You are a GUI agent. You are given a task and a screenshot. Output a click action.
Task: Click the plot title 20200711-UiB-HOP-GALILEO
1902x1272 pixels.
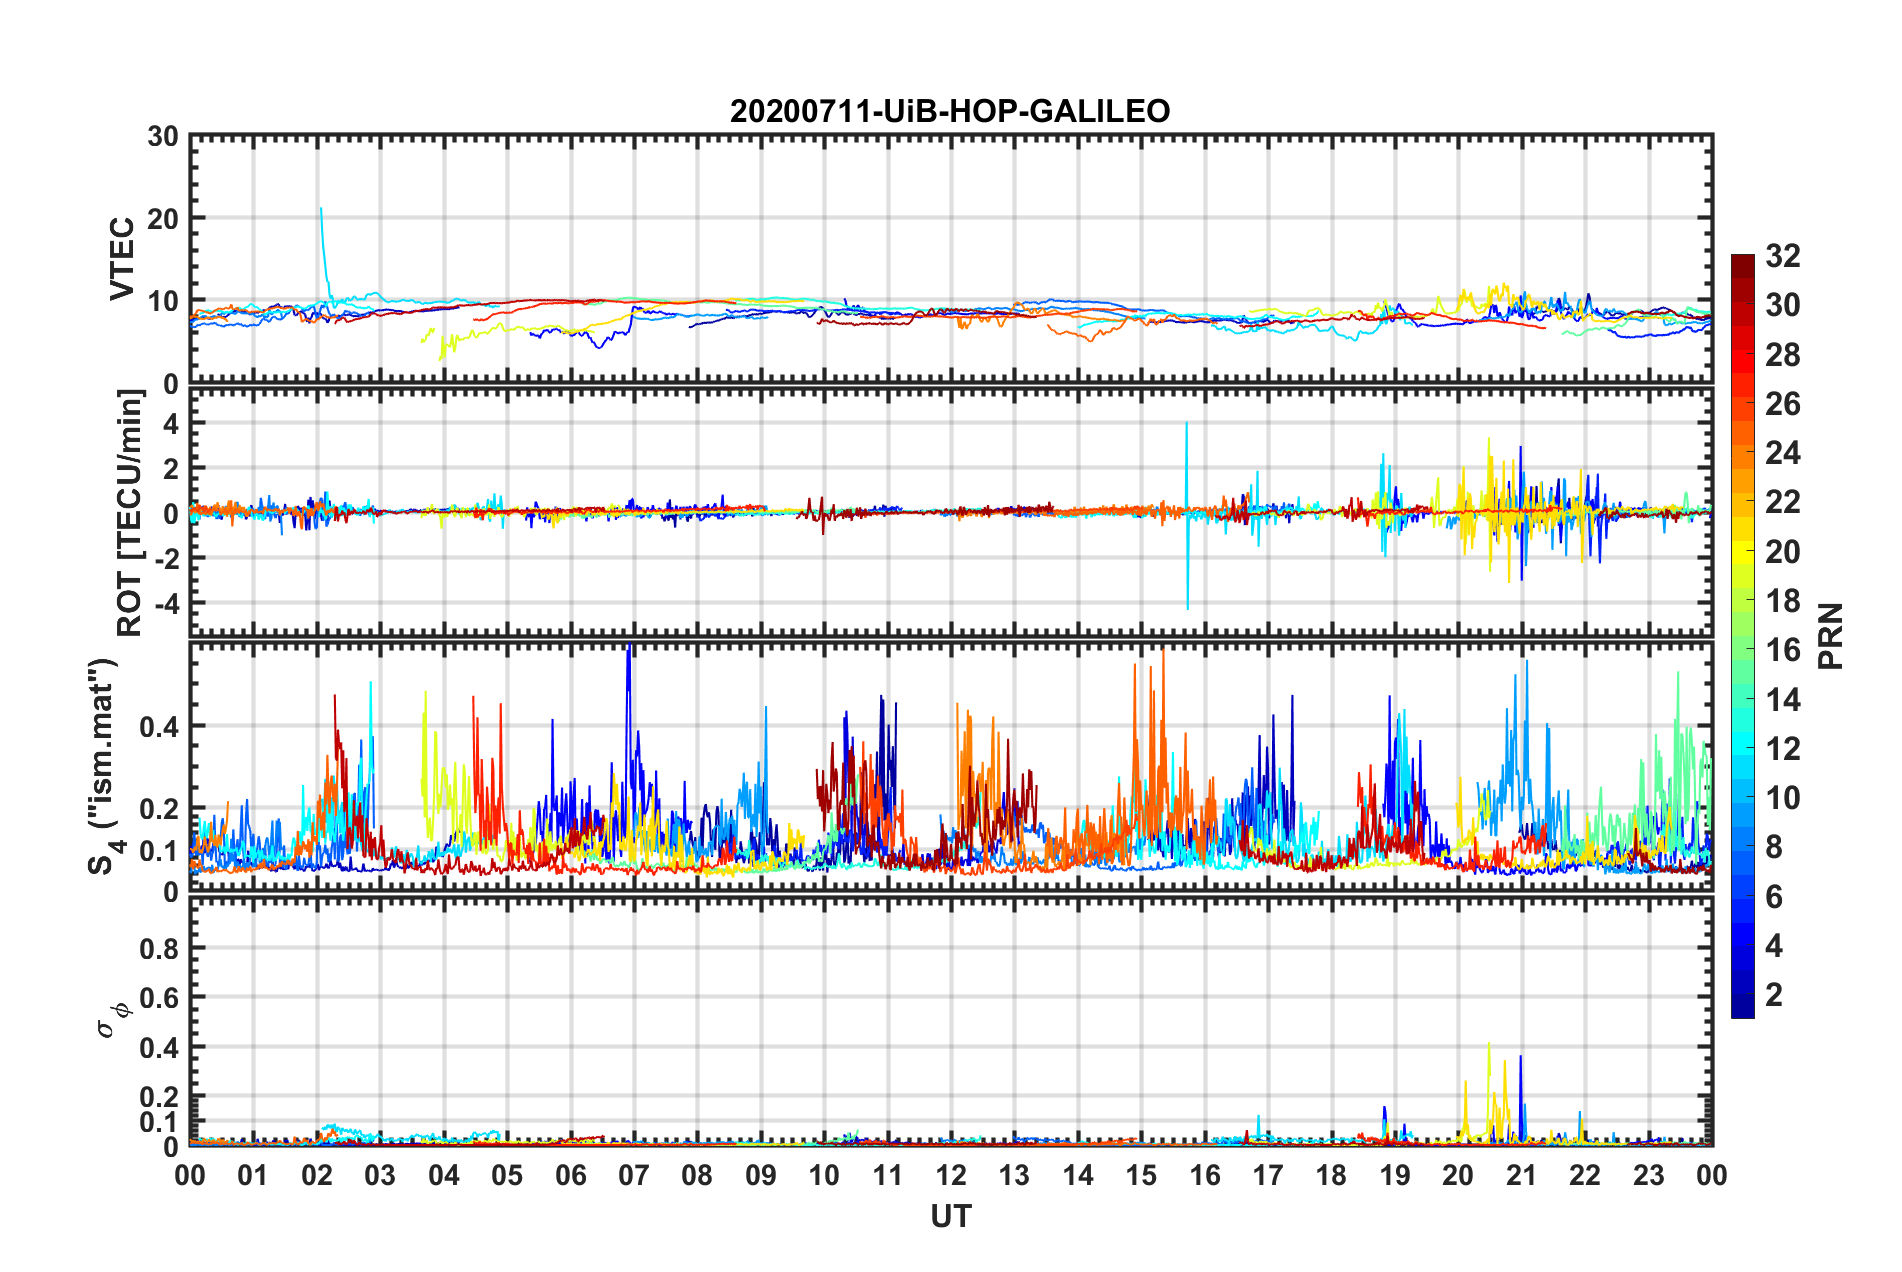pyautogui.click(x=950, y=111)
